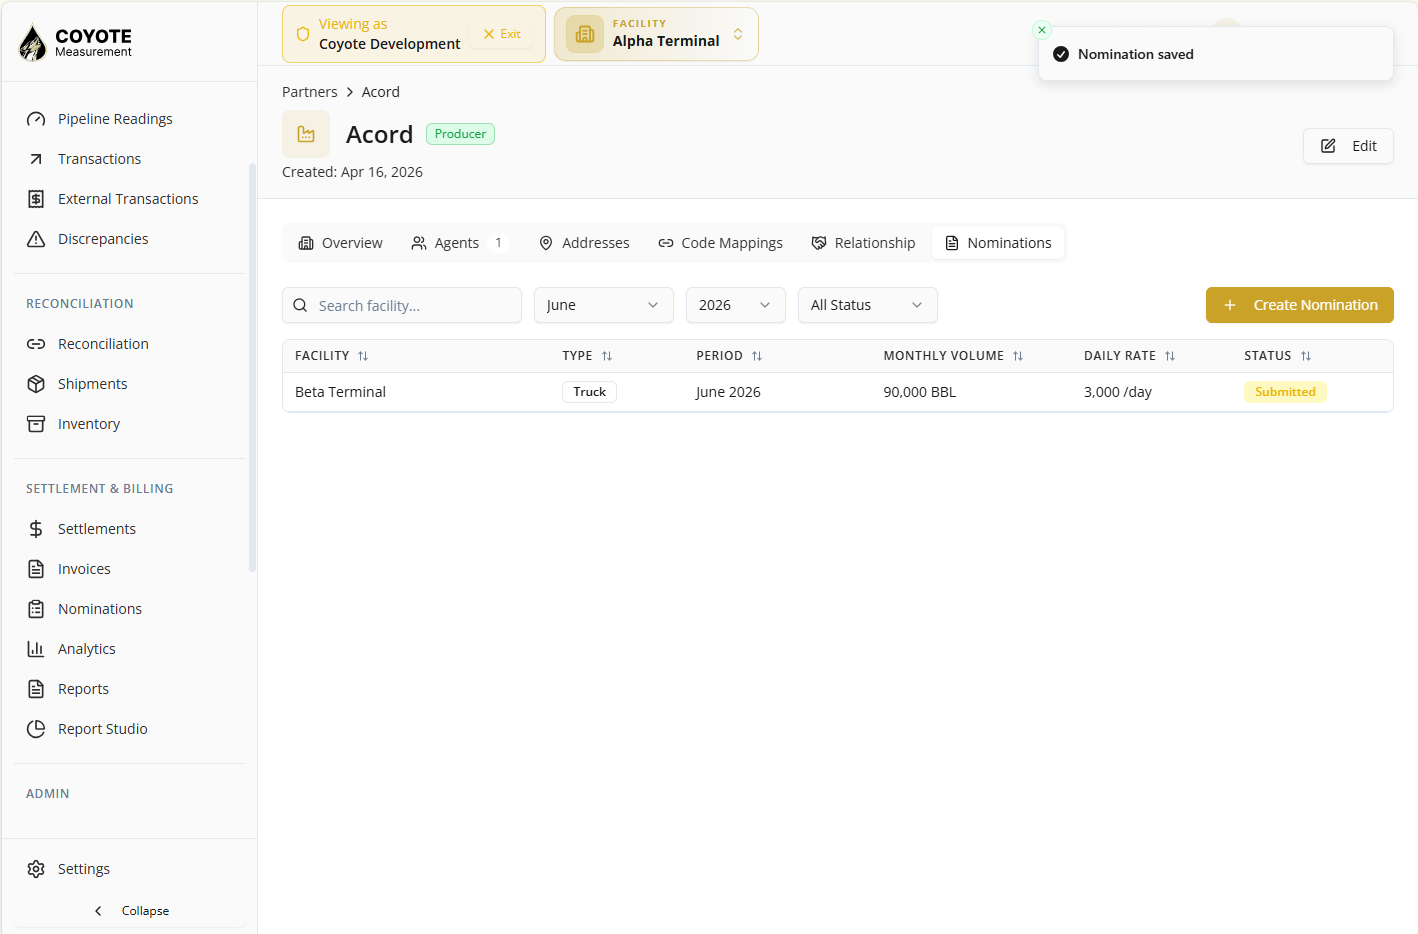
Task: Dismiss the Nomination saved notification
Action: 1042,30
